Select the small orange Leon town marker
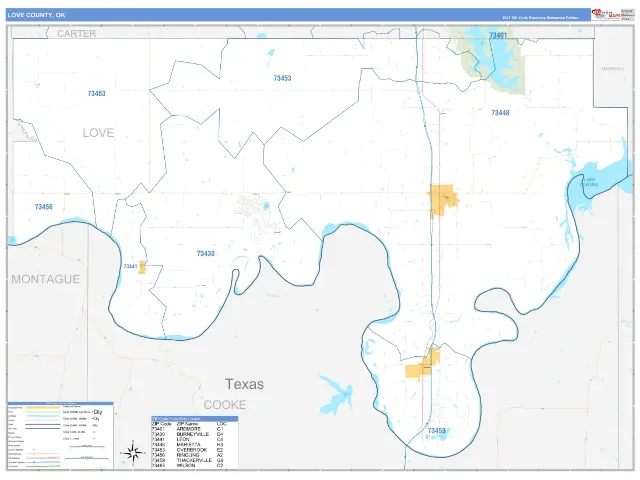The image size is (640, 480). click(x=142, y=267)
